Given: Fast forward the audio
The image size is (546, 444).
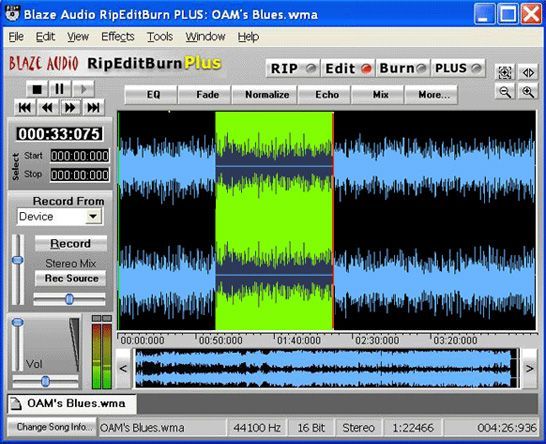Looking at the screenshot, I should [70, 108].
